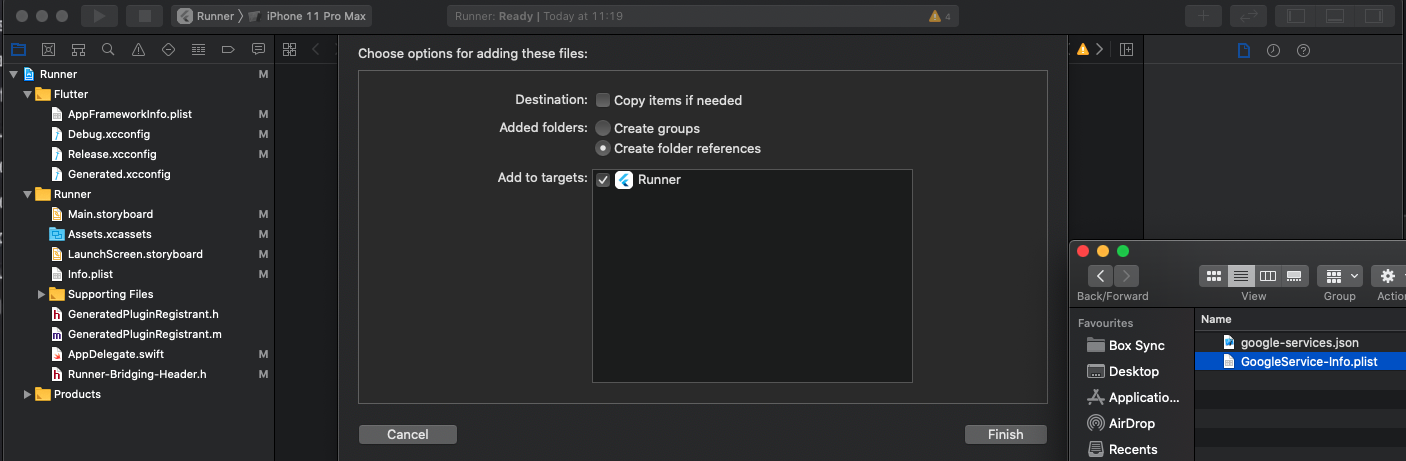
Task: Open the Issue navigator warning icon
Action: click(138, 49)
